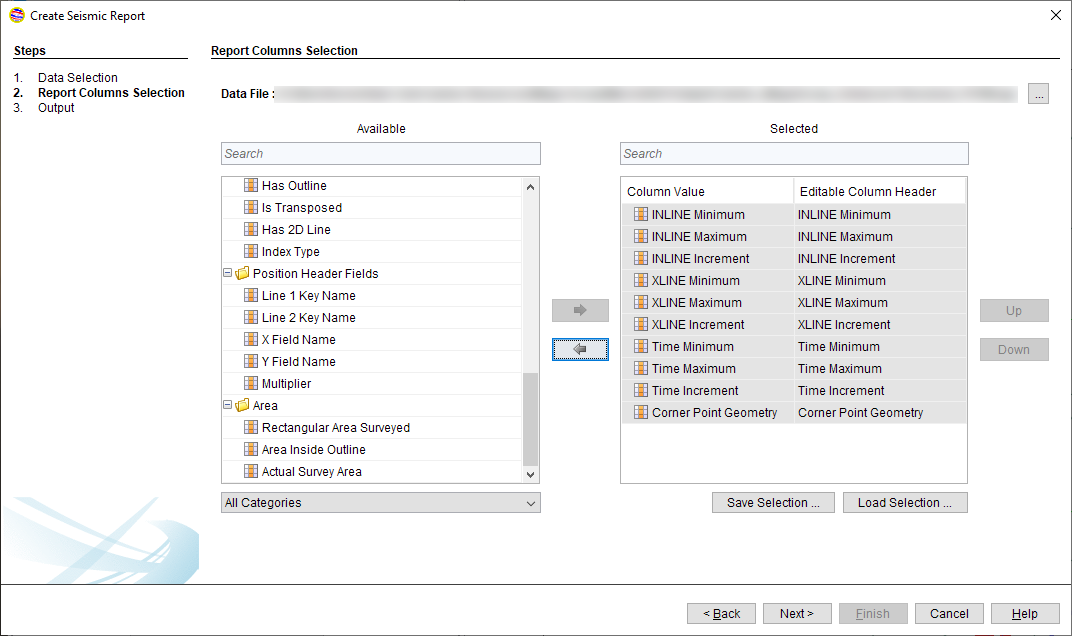The width and height of the screenshot is (1072, 636).
Task: Focus the Selected search field
Action: tap(794, 154)
